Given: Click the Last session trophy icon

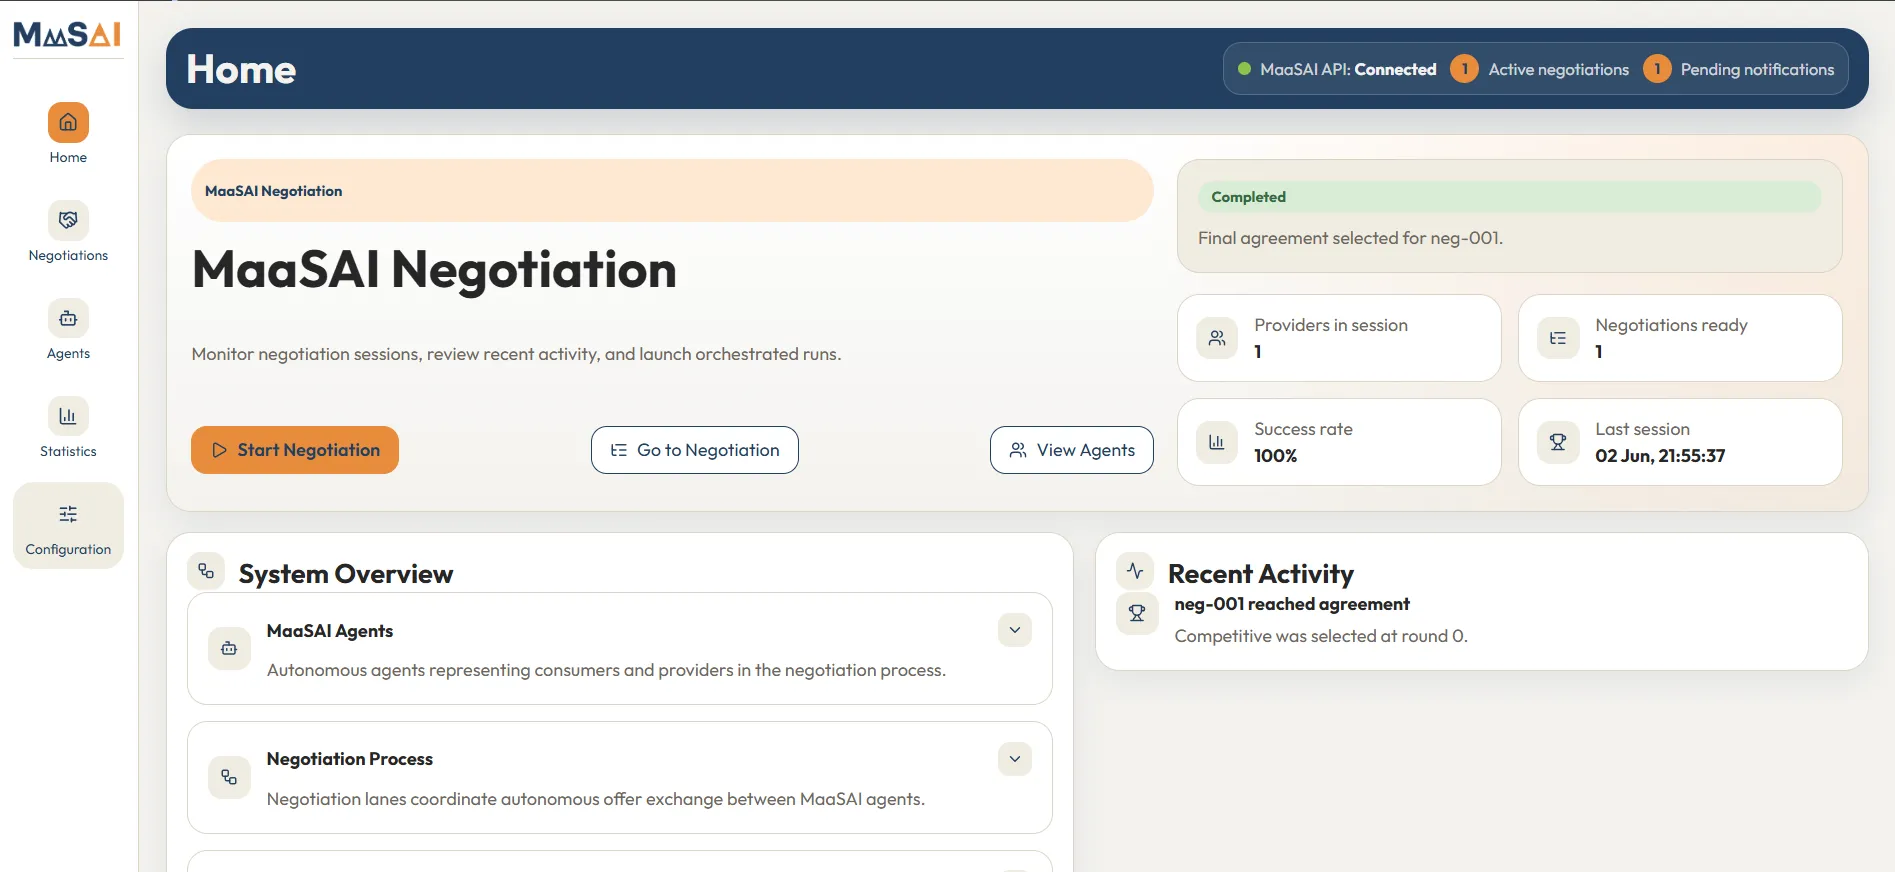Looking at the screenshot, I should (1558, 442).
